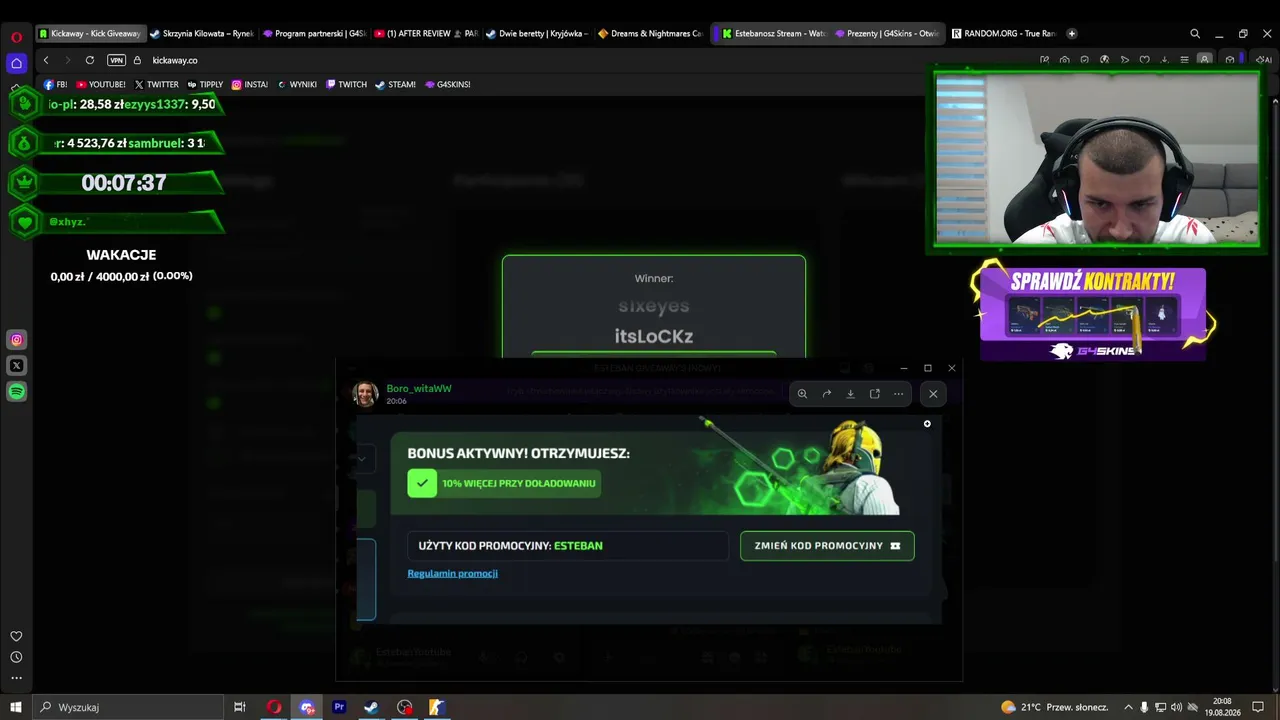Search open tabs with magnifier icon

(1195, 33)
